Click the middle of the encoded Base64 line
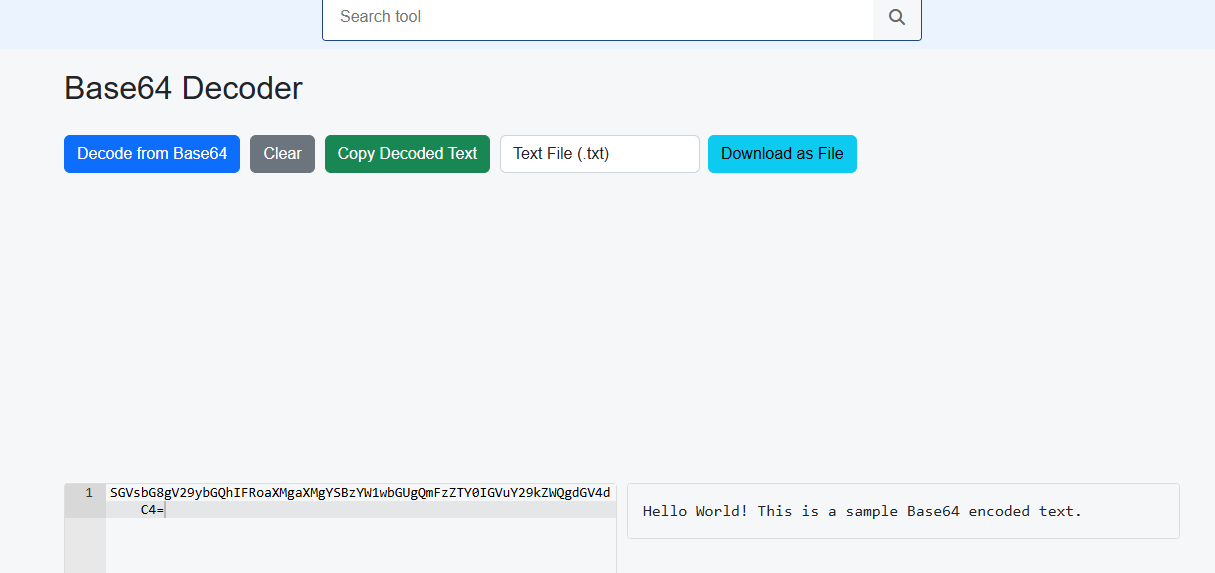Viewport: 1215px width, 573px height. [x=360, y=493]
